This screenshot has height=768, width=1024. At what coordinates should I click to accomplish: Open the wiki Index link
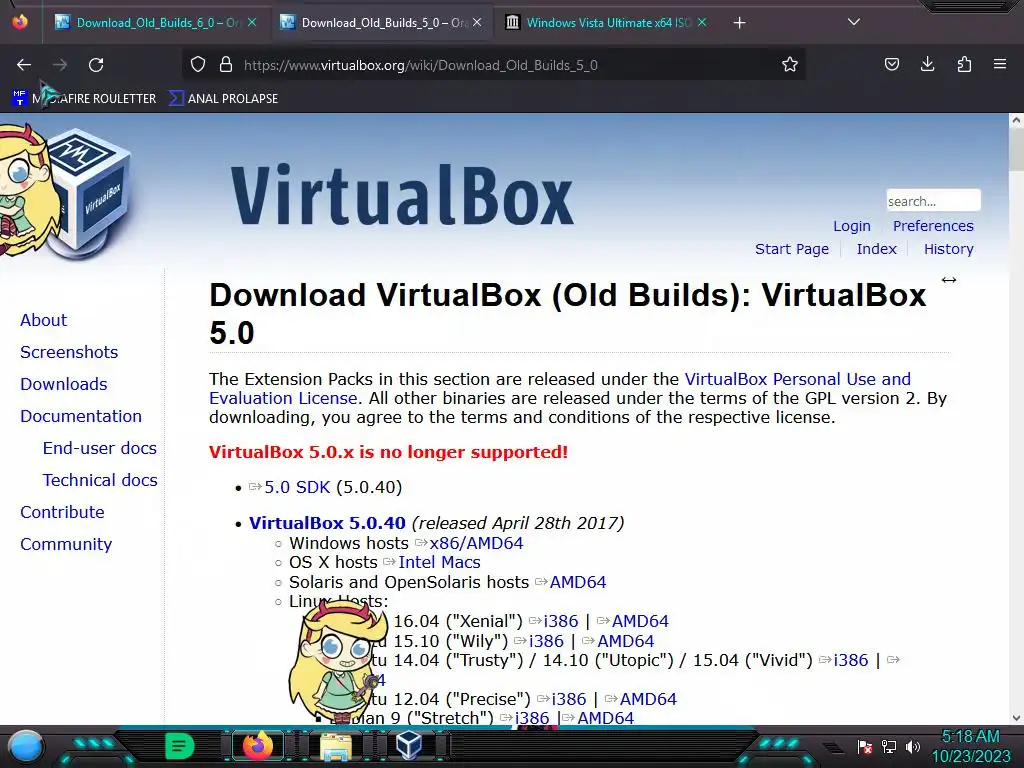[x=876, y=249]
